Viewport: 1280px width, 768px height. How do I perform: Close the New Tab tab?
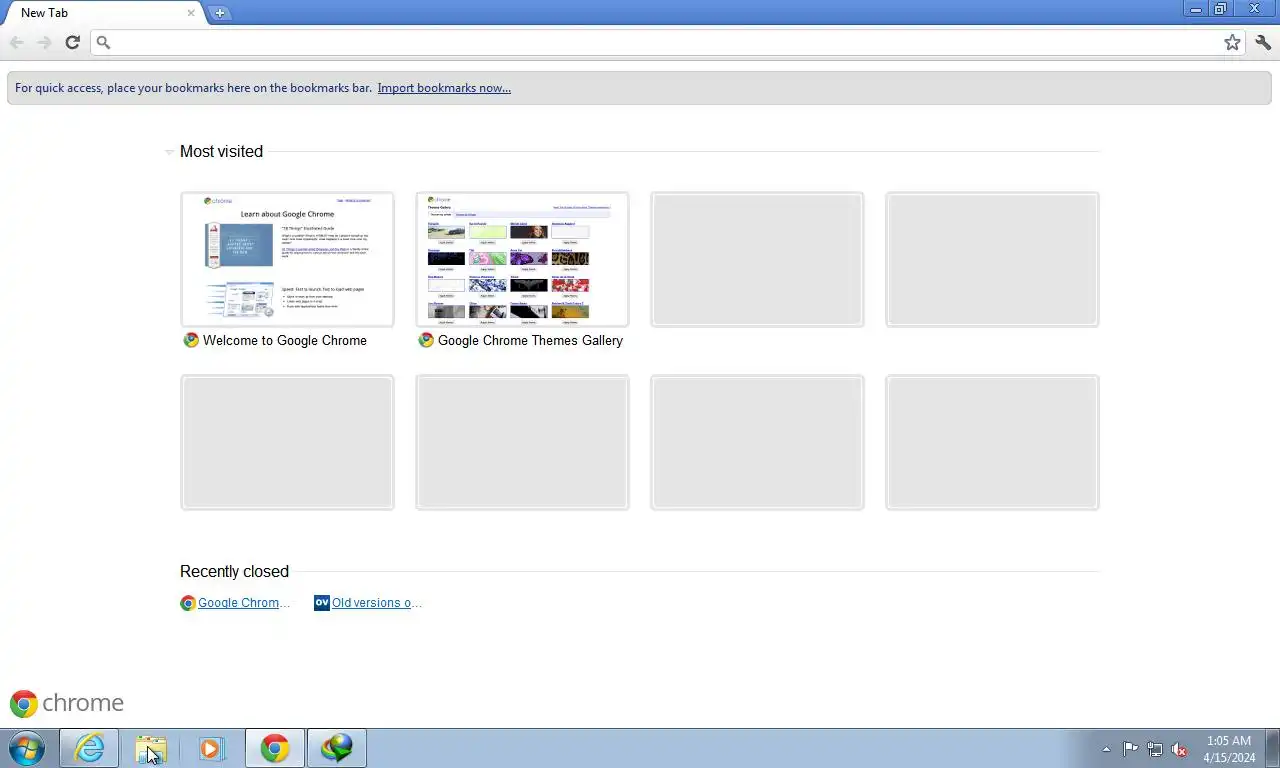click(x=190, y=13)
